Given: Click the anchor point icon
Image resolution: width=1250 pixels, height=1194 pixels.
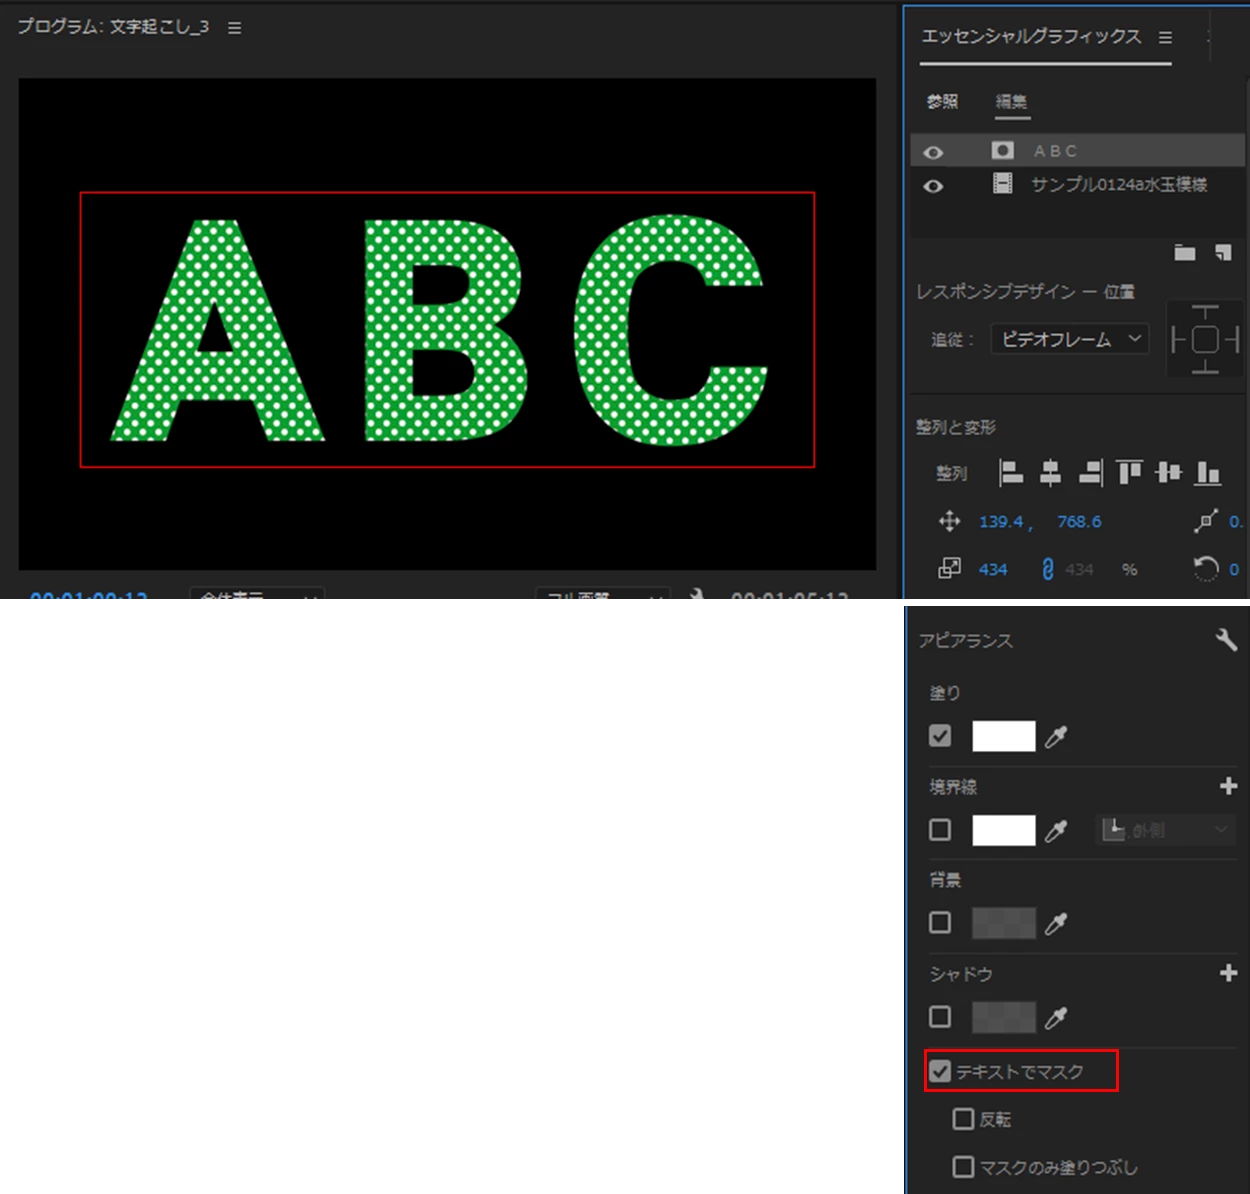Looking at the screenshot, I should (x=1206, y=521).
